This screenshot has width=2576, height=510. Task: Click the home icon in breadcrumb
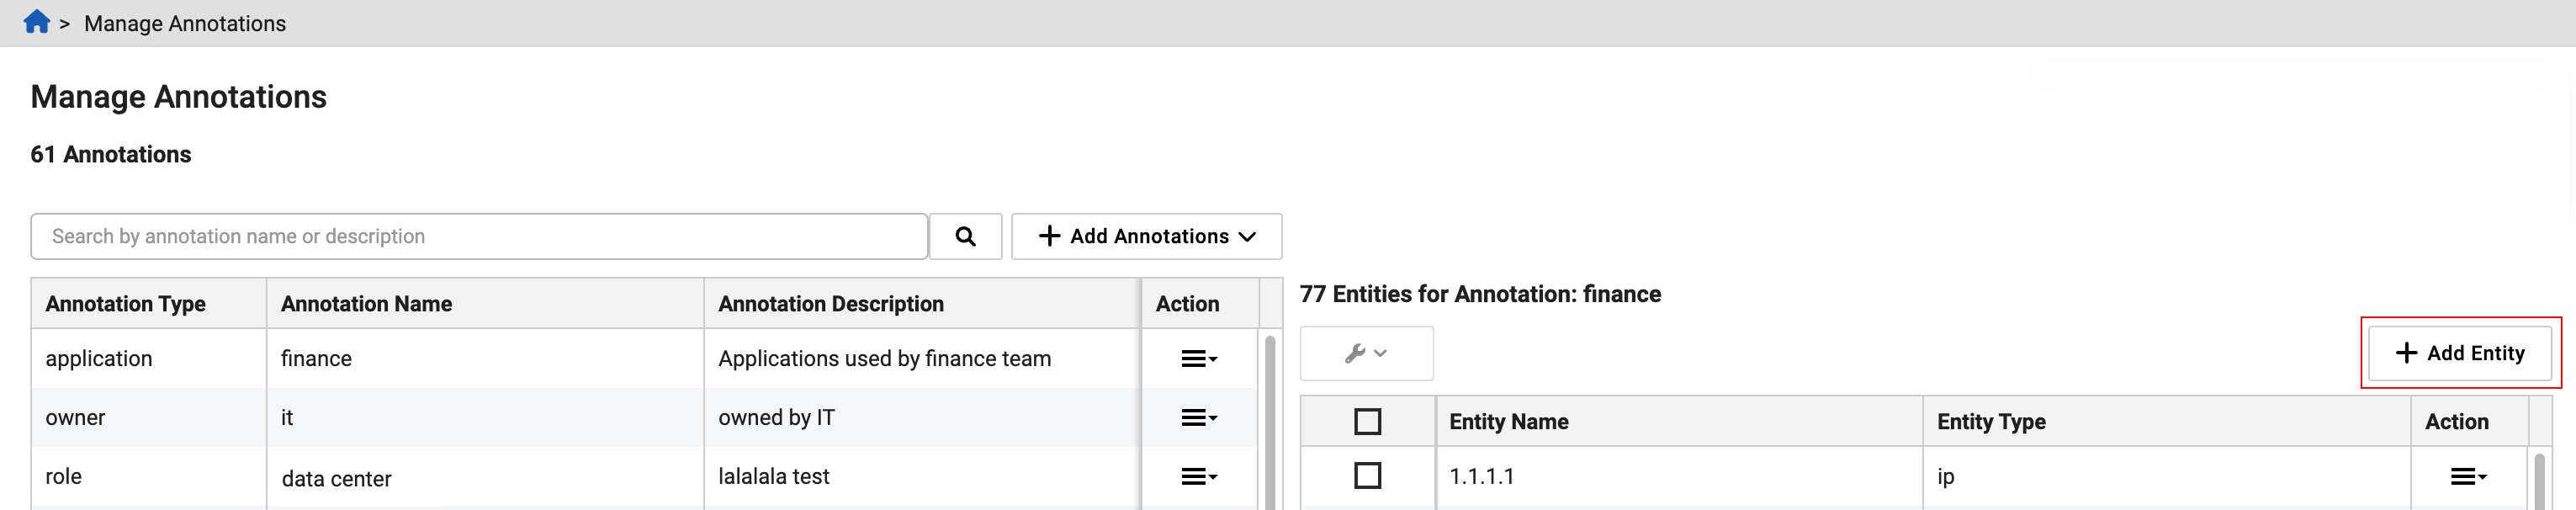tap(36, 22)
